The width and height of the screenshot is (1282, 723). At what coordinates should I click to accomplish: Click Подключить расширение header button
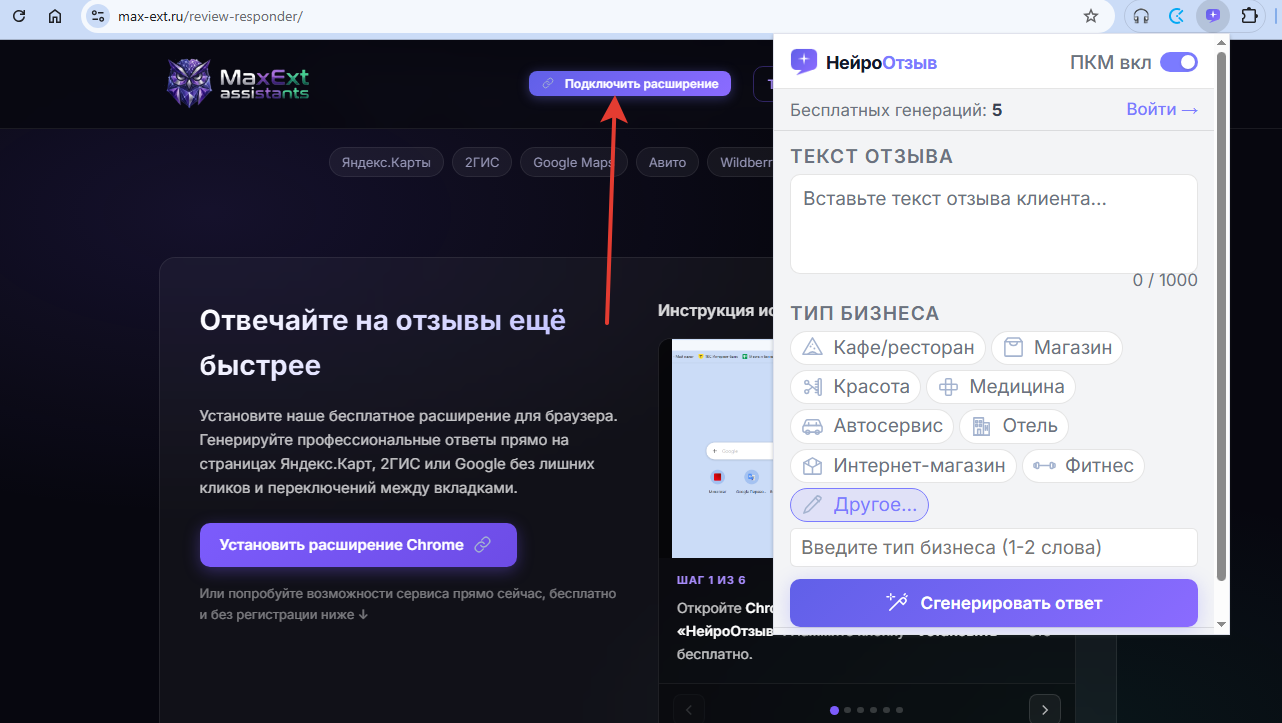[630, 84]
